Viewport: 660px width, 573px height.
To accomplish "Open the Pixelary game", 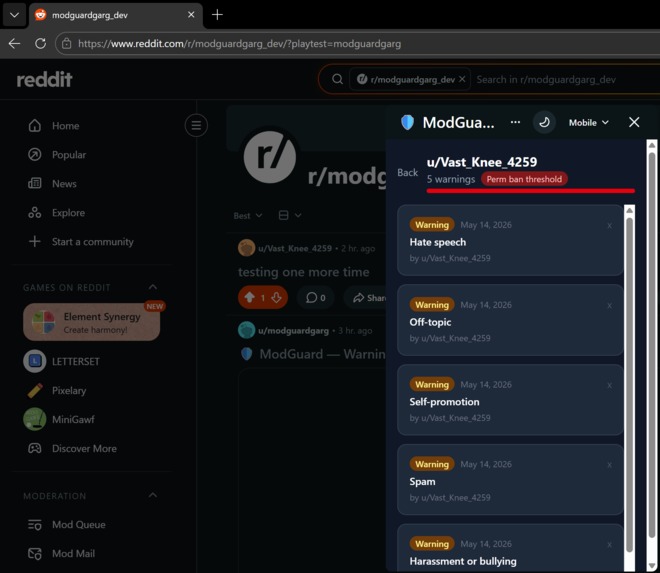I will click(69, 390).
